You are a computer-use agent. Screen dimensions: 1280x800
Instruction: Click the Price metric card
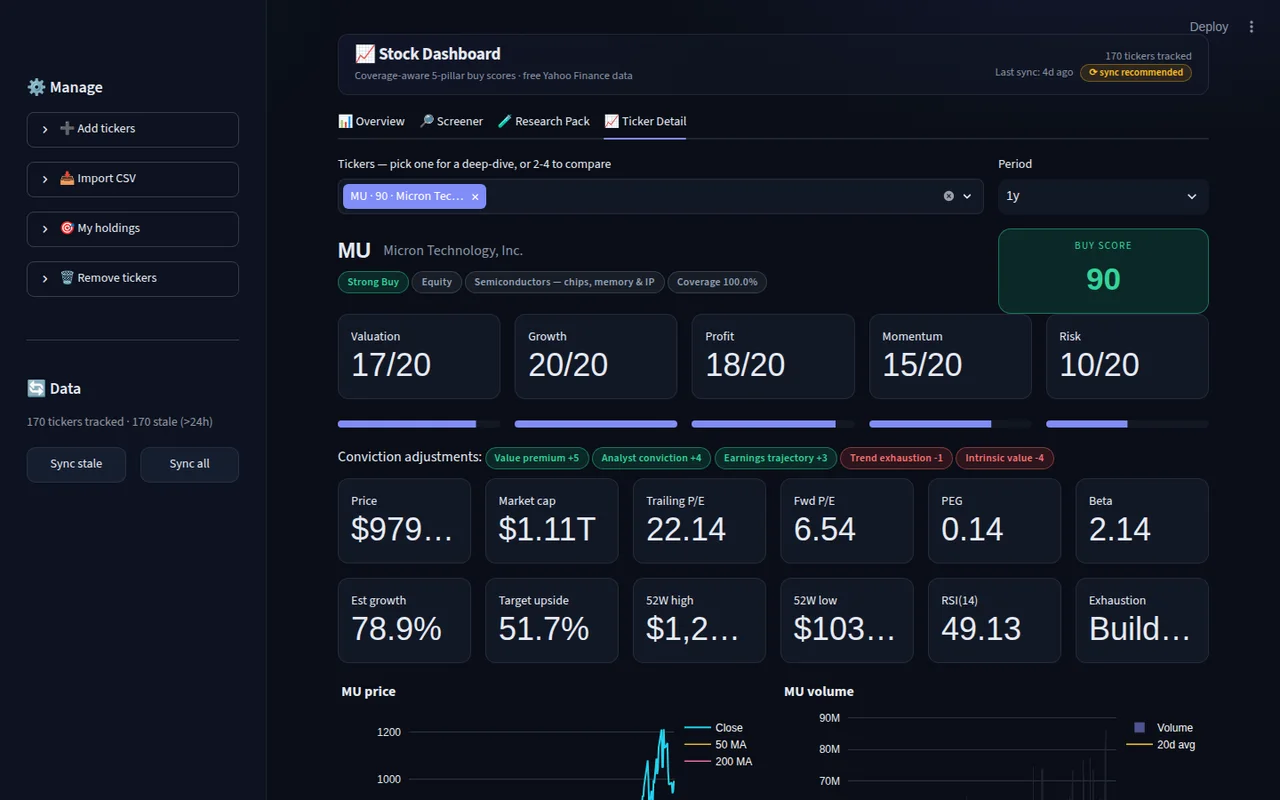coord(404,521)
